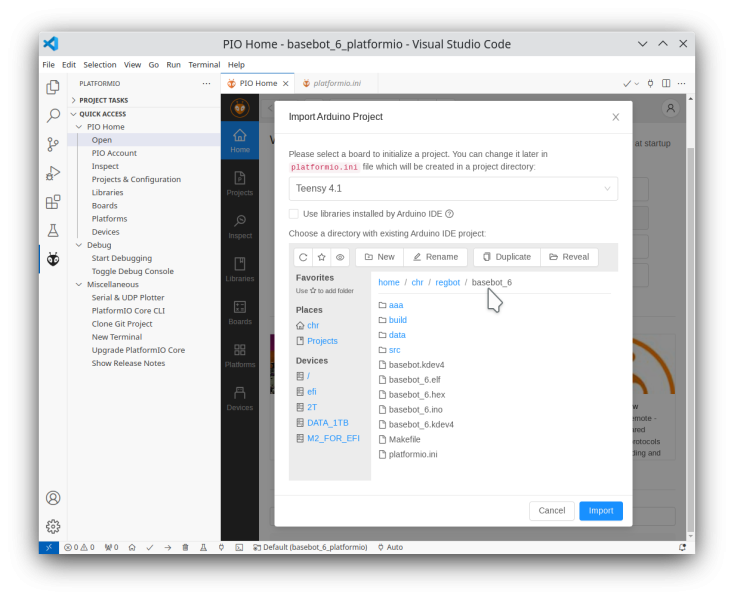The width and height of the screenshot is (734, 600).
Task: Open the Manage gear icon
Action: point(53,526)
